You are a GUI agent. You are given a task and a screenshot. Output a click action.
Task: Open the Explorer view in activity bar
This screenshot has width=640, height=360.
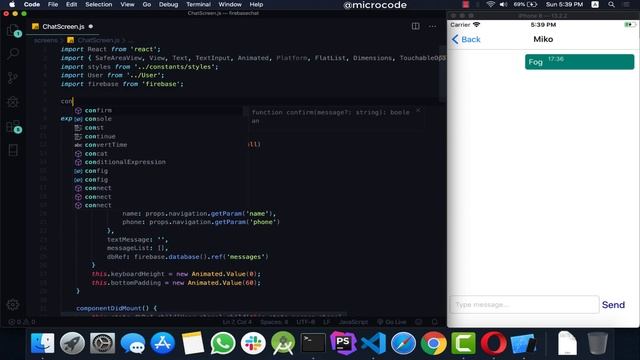pos(13,30)
